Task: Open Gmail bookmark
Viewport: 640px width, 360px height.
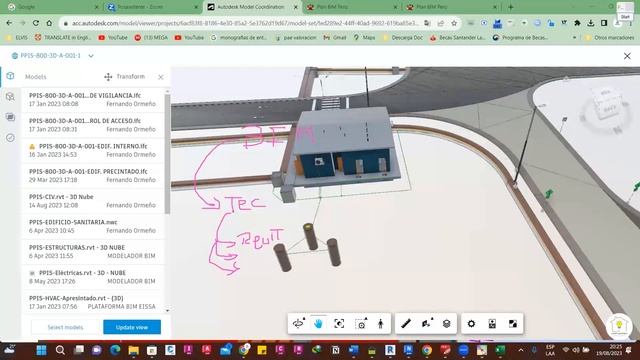Action: [x=335, y=38]
